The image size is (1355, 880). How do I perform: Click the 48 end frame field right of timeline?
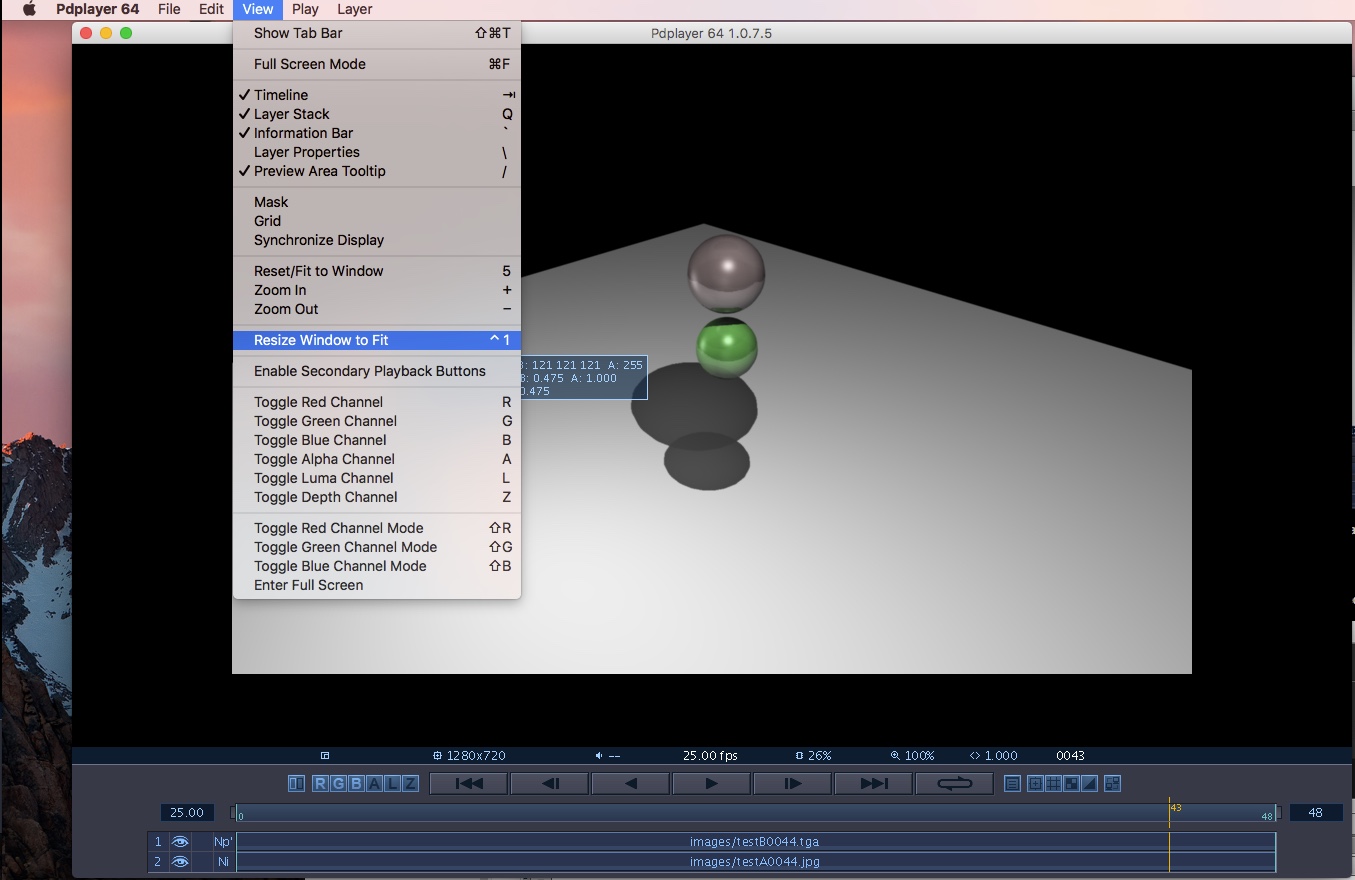[x=1316, y=813]
